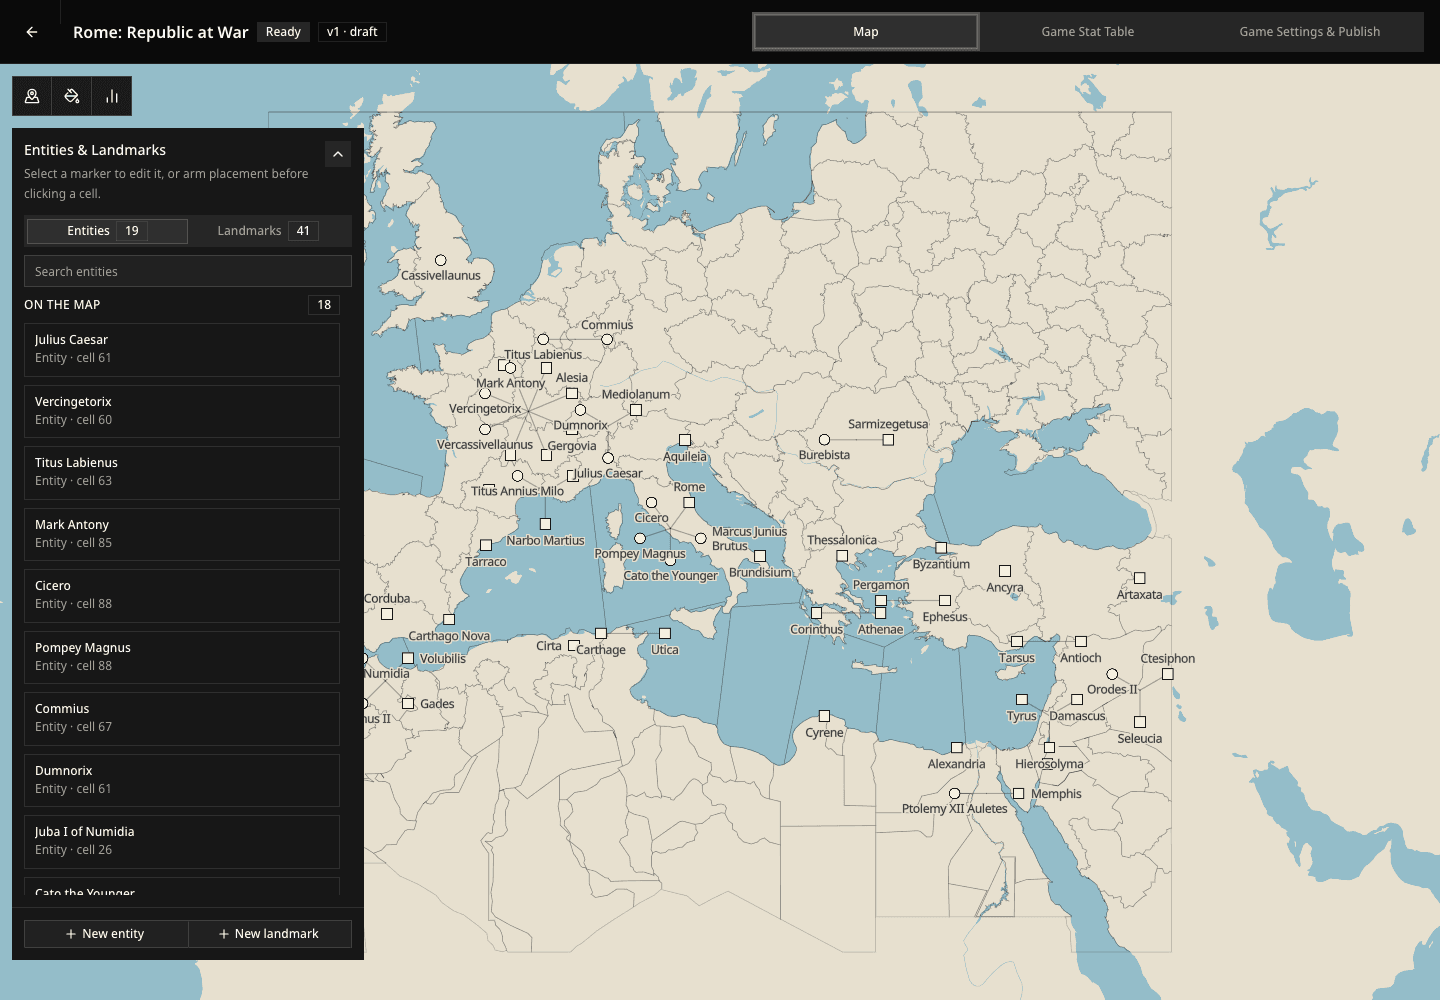Click the Sarmizegetusa square landmark marker
This screenshot has height=1000, width=1440.
pyautogui.click(x=888, y=440)
